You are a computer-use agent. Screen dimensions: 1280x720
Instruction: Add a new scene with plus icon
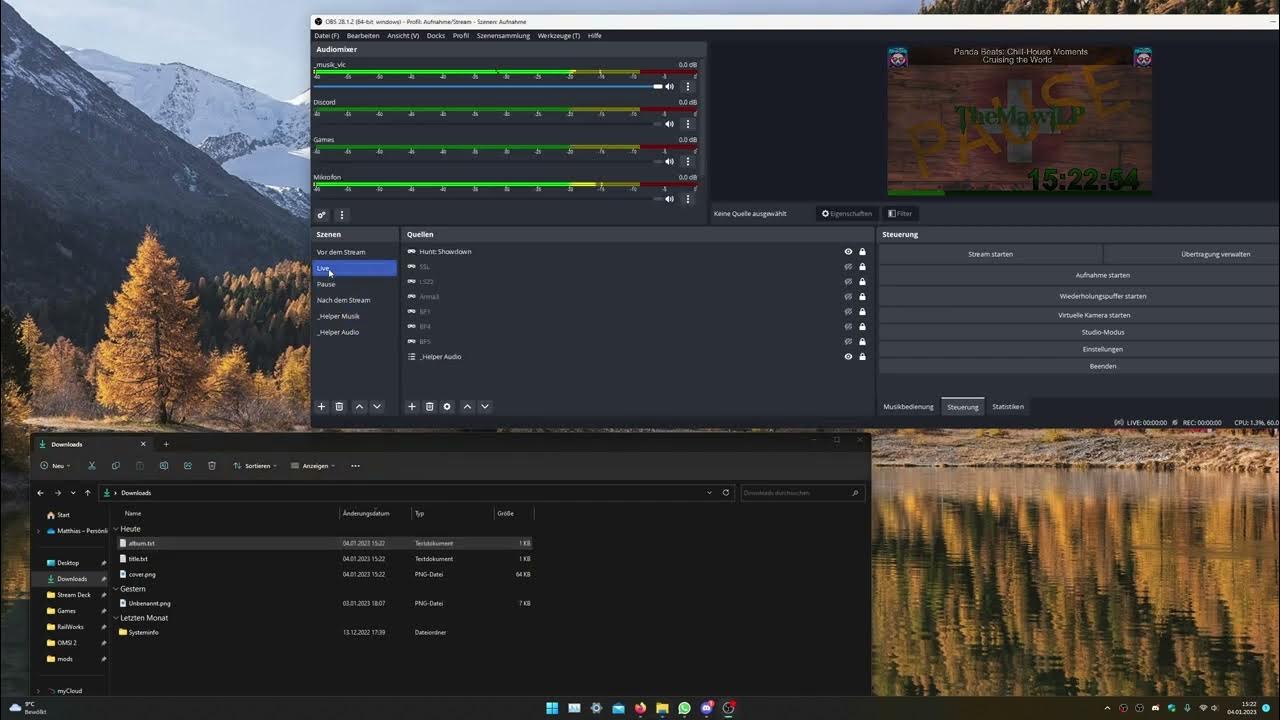tap(321, 407)
